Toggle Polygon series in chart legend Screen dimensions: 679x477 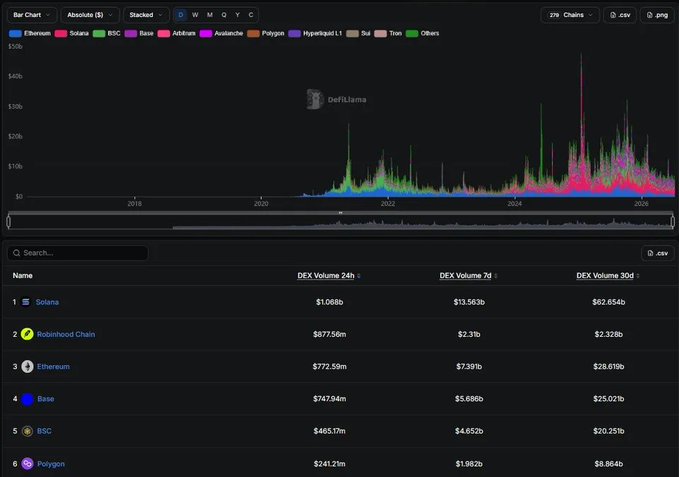[266, 33]
